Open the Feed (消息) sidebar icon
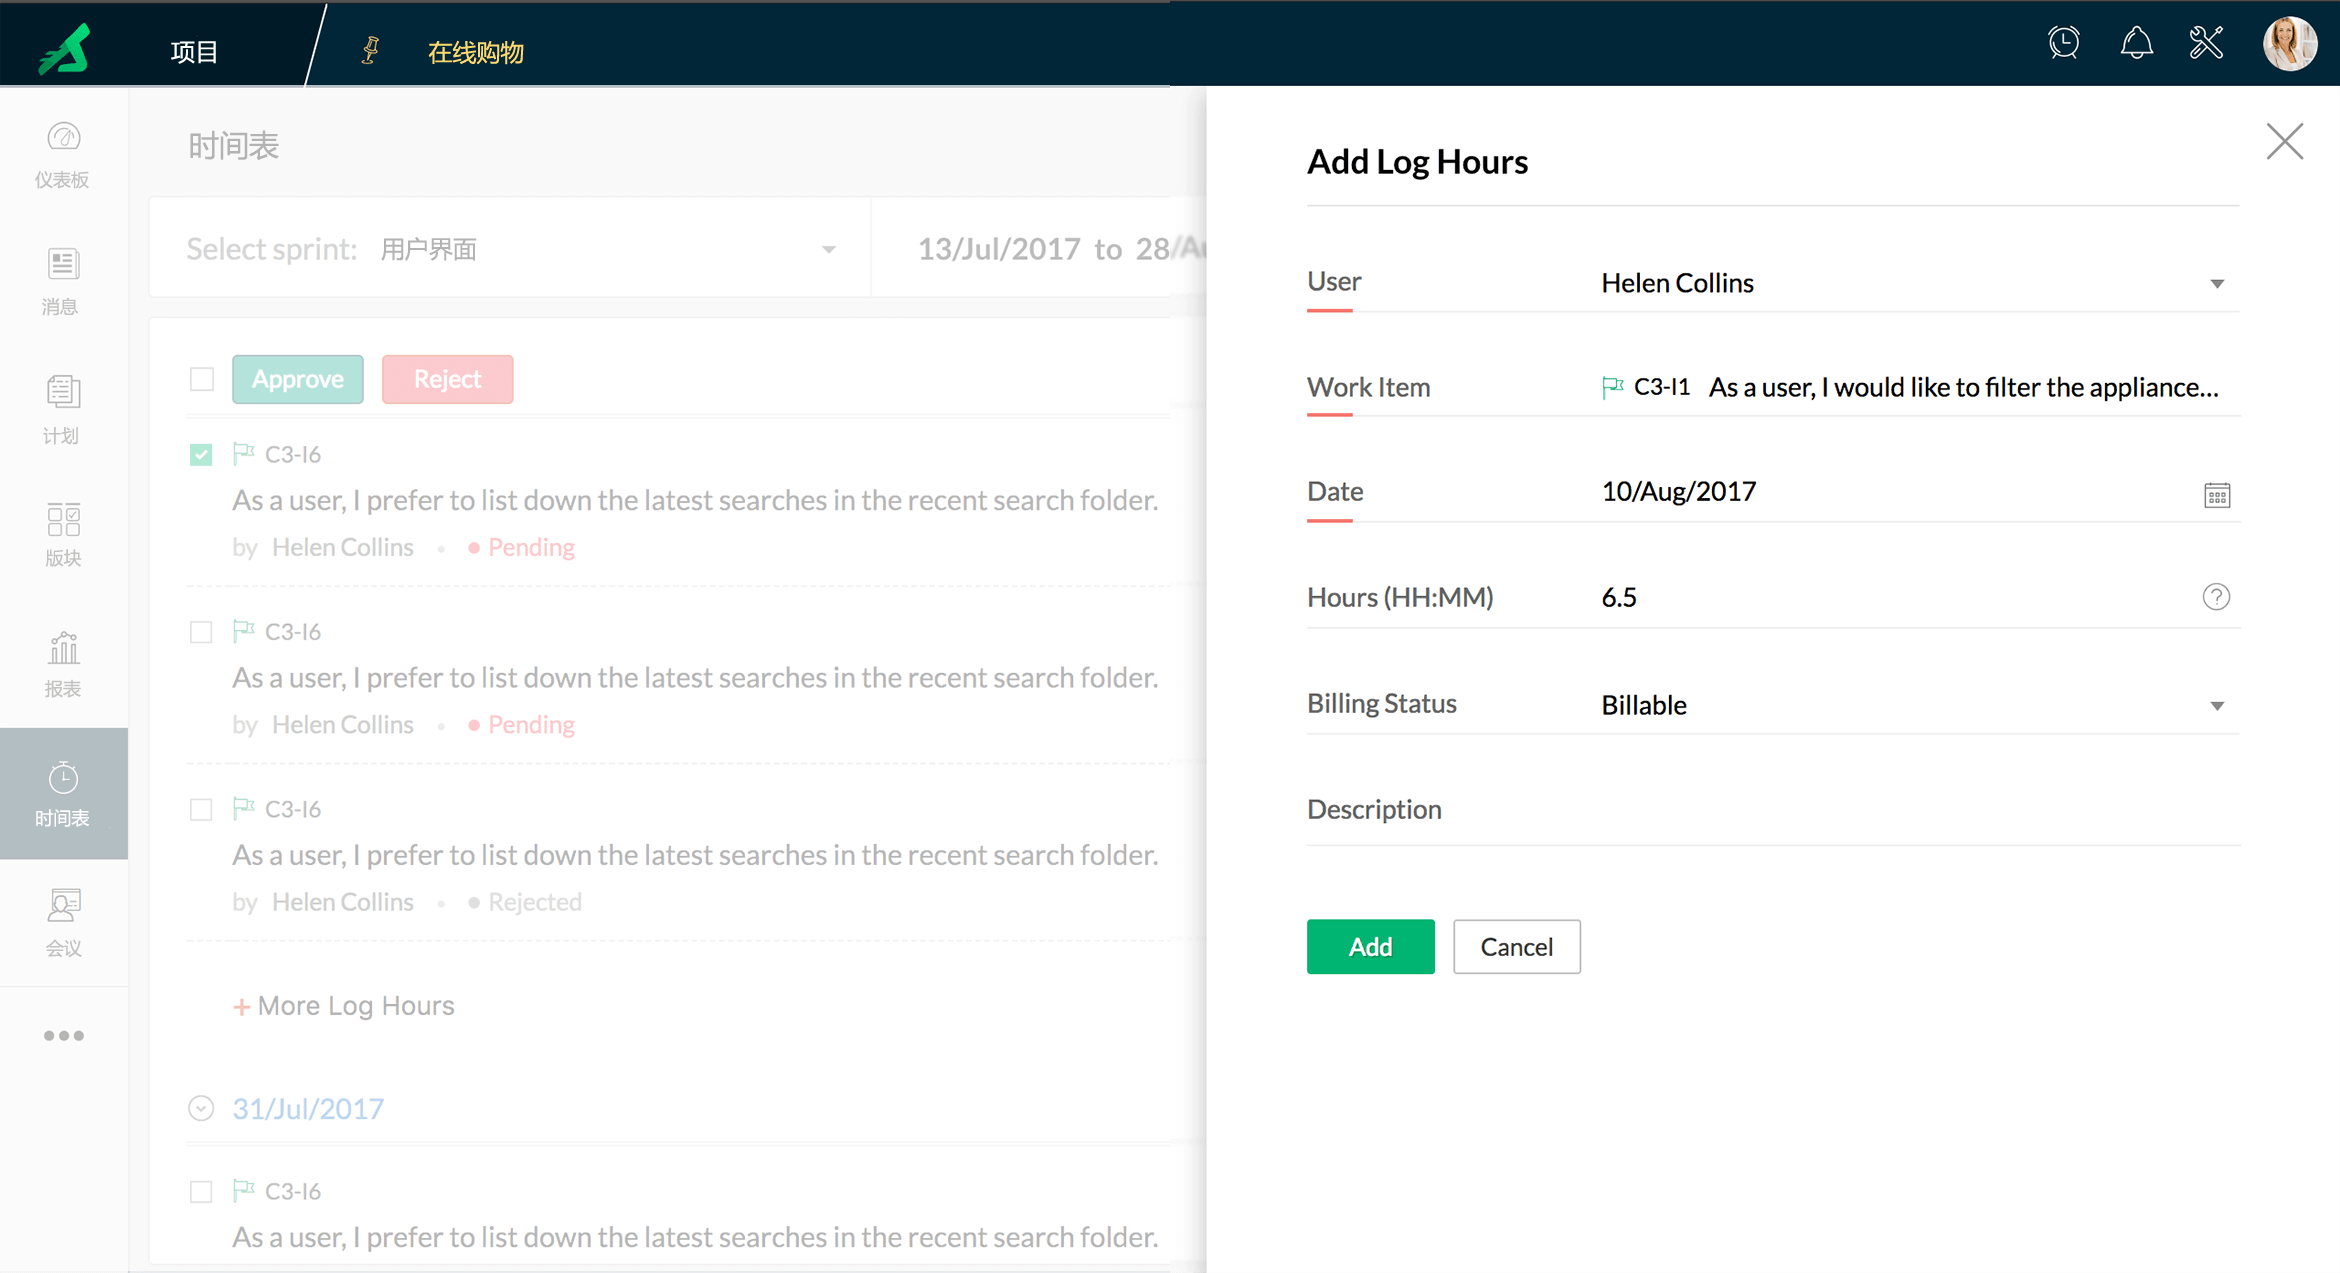The height and width of the screenshot is (1273, 2340). [63, 280]
